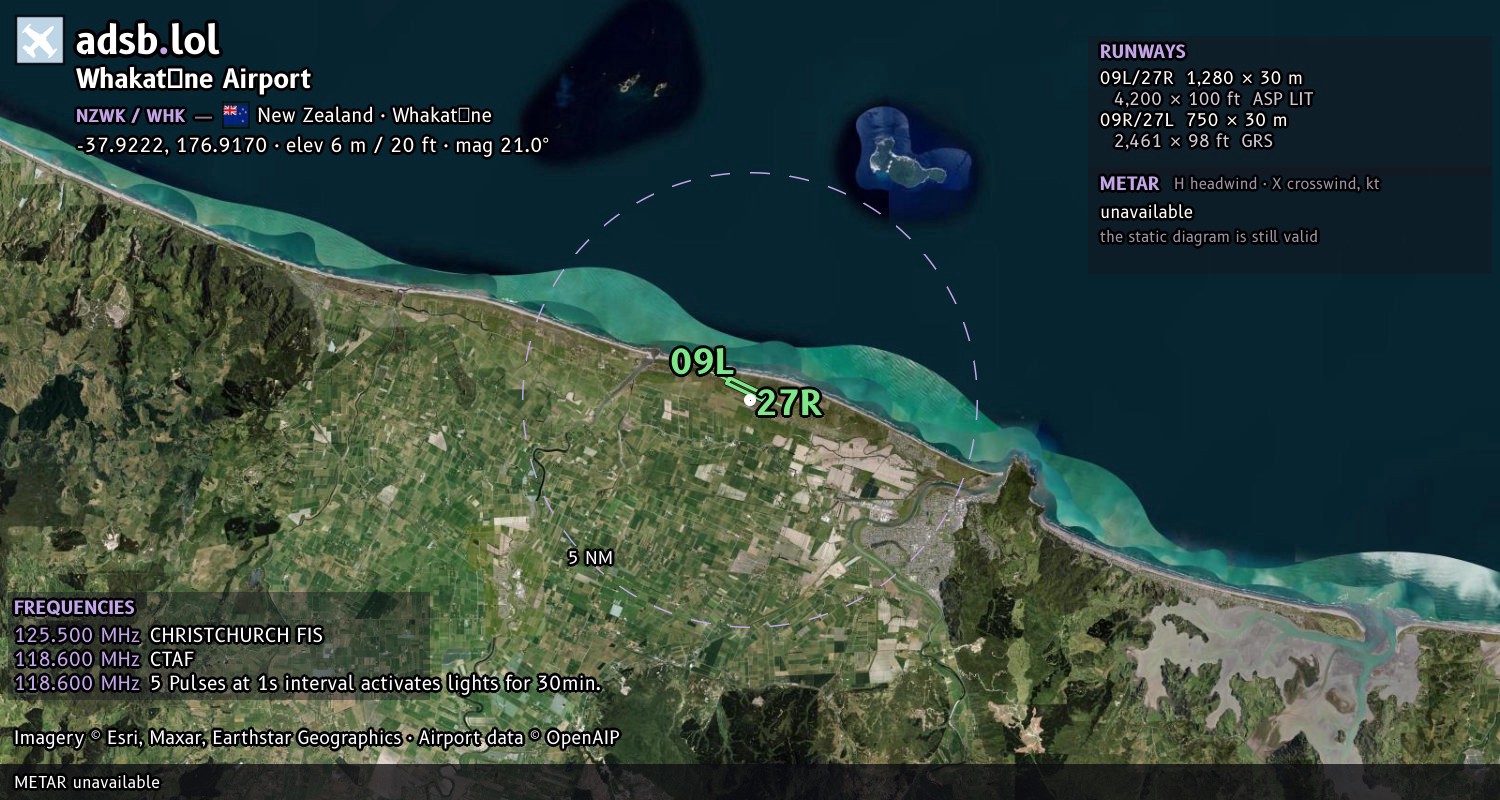Screen dimensions: 1500x800
Task: Select 'the static diagram is still valid' note
Action: click(x=1208, y=237)
